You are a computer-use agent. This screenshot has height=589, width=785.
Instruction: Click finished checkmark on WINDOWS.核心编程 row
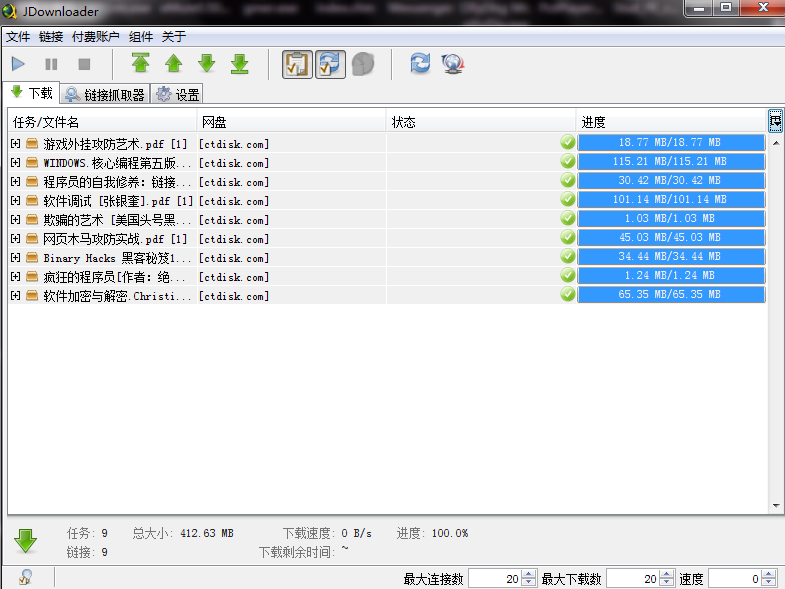tap(568, 161)
